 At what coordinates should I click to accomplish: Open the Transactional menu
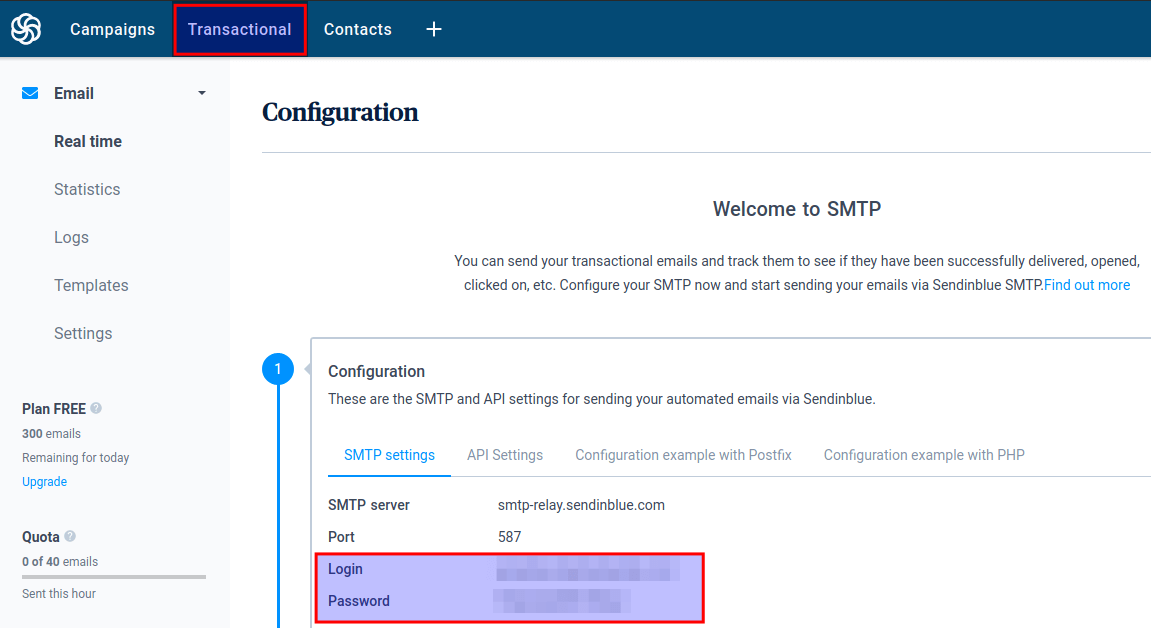(240, 29)
